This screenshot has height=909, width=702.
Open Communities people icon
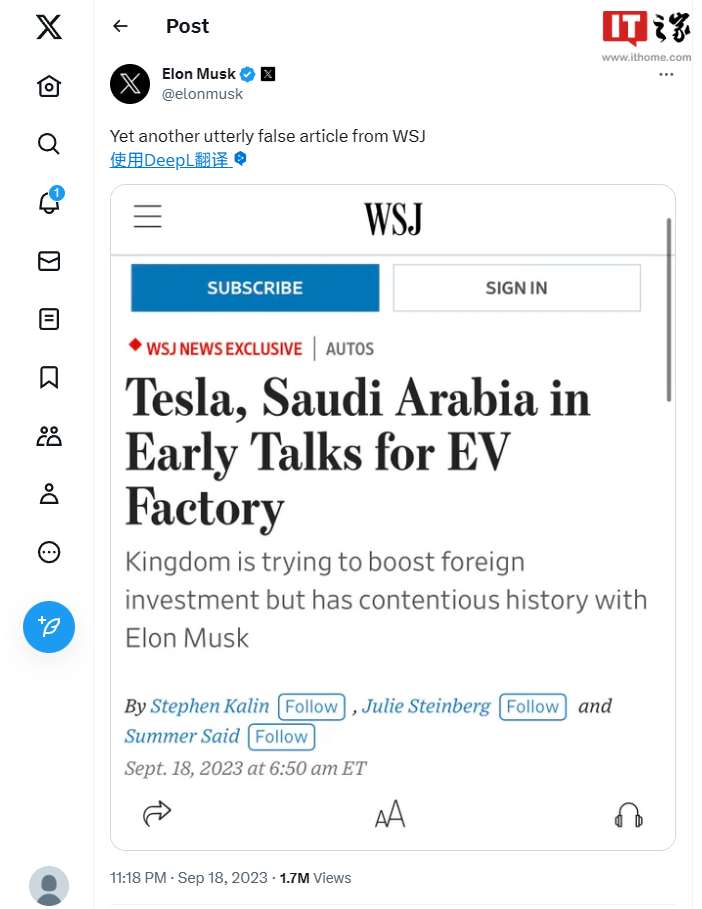tap(48, 435)
